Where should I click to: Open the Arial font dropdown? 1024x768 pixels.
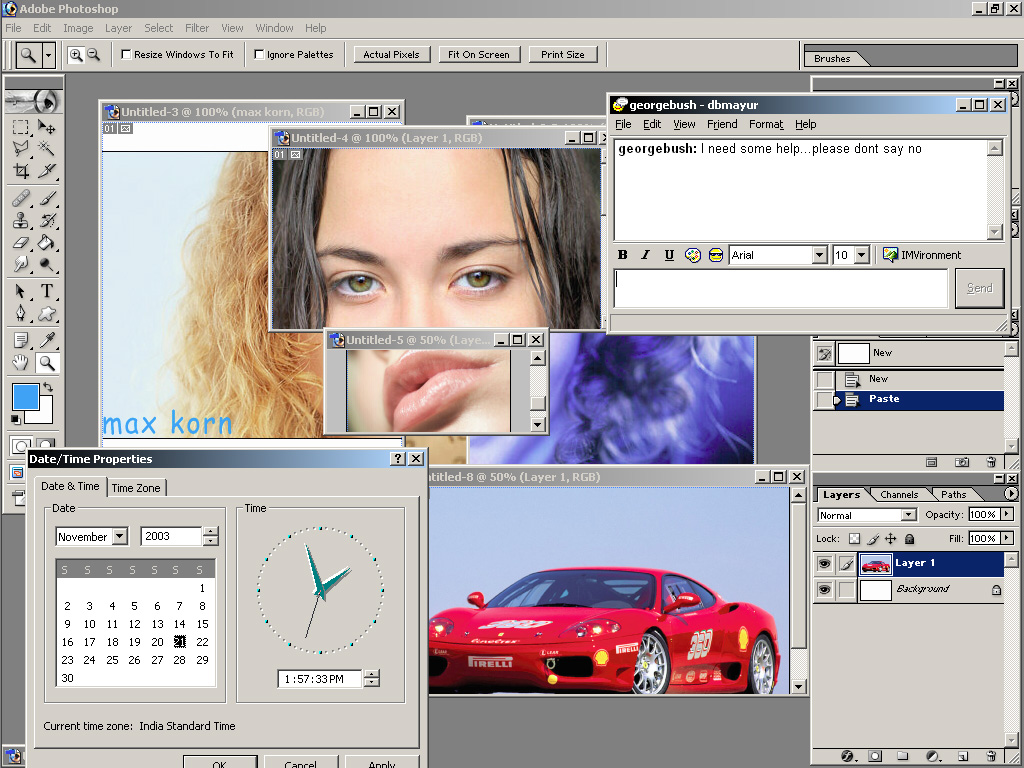coord(820,255)
